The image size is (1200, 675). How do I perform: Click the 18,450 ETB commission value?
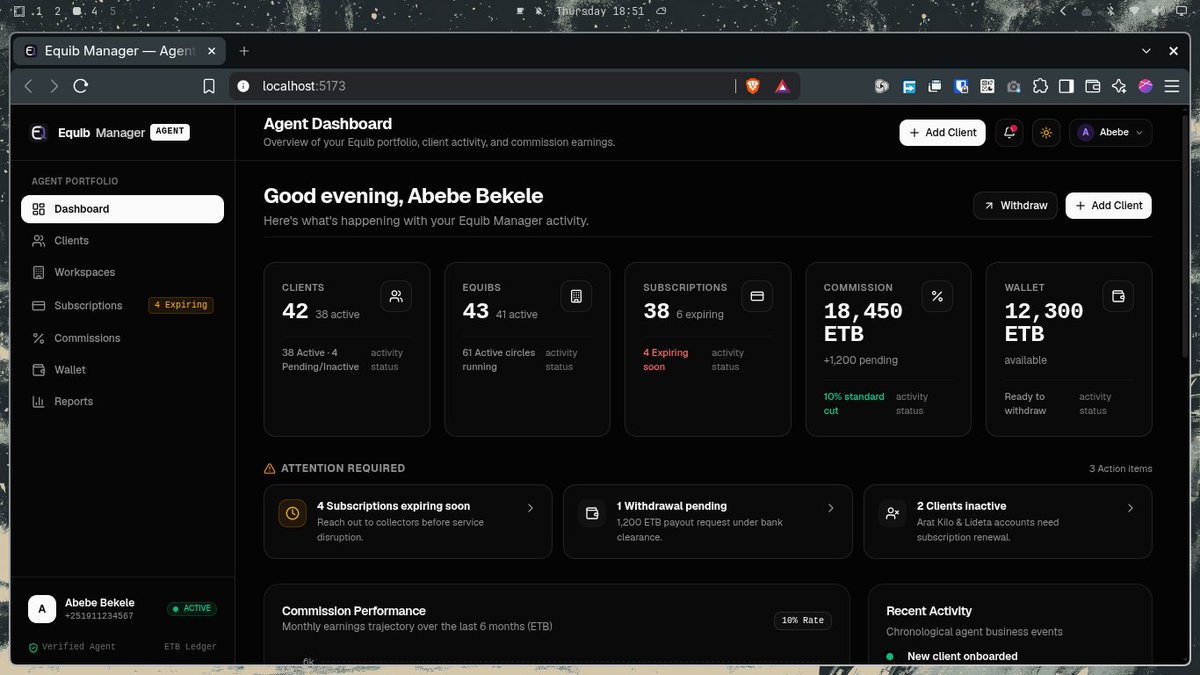coord(863,322)
